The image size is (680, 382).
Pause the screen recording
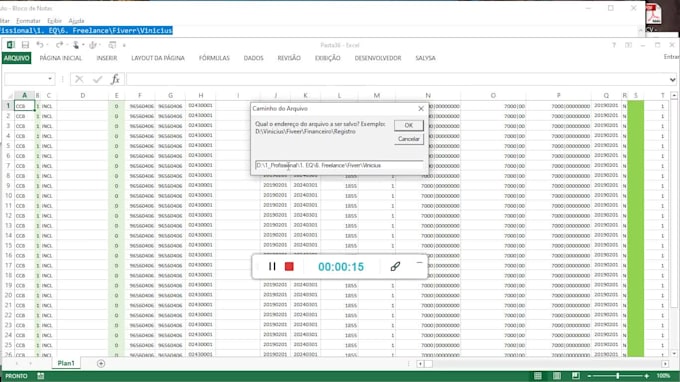coord(272,266)
